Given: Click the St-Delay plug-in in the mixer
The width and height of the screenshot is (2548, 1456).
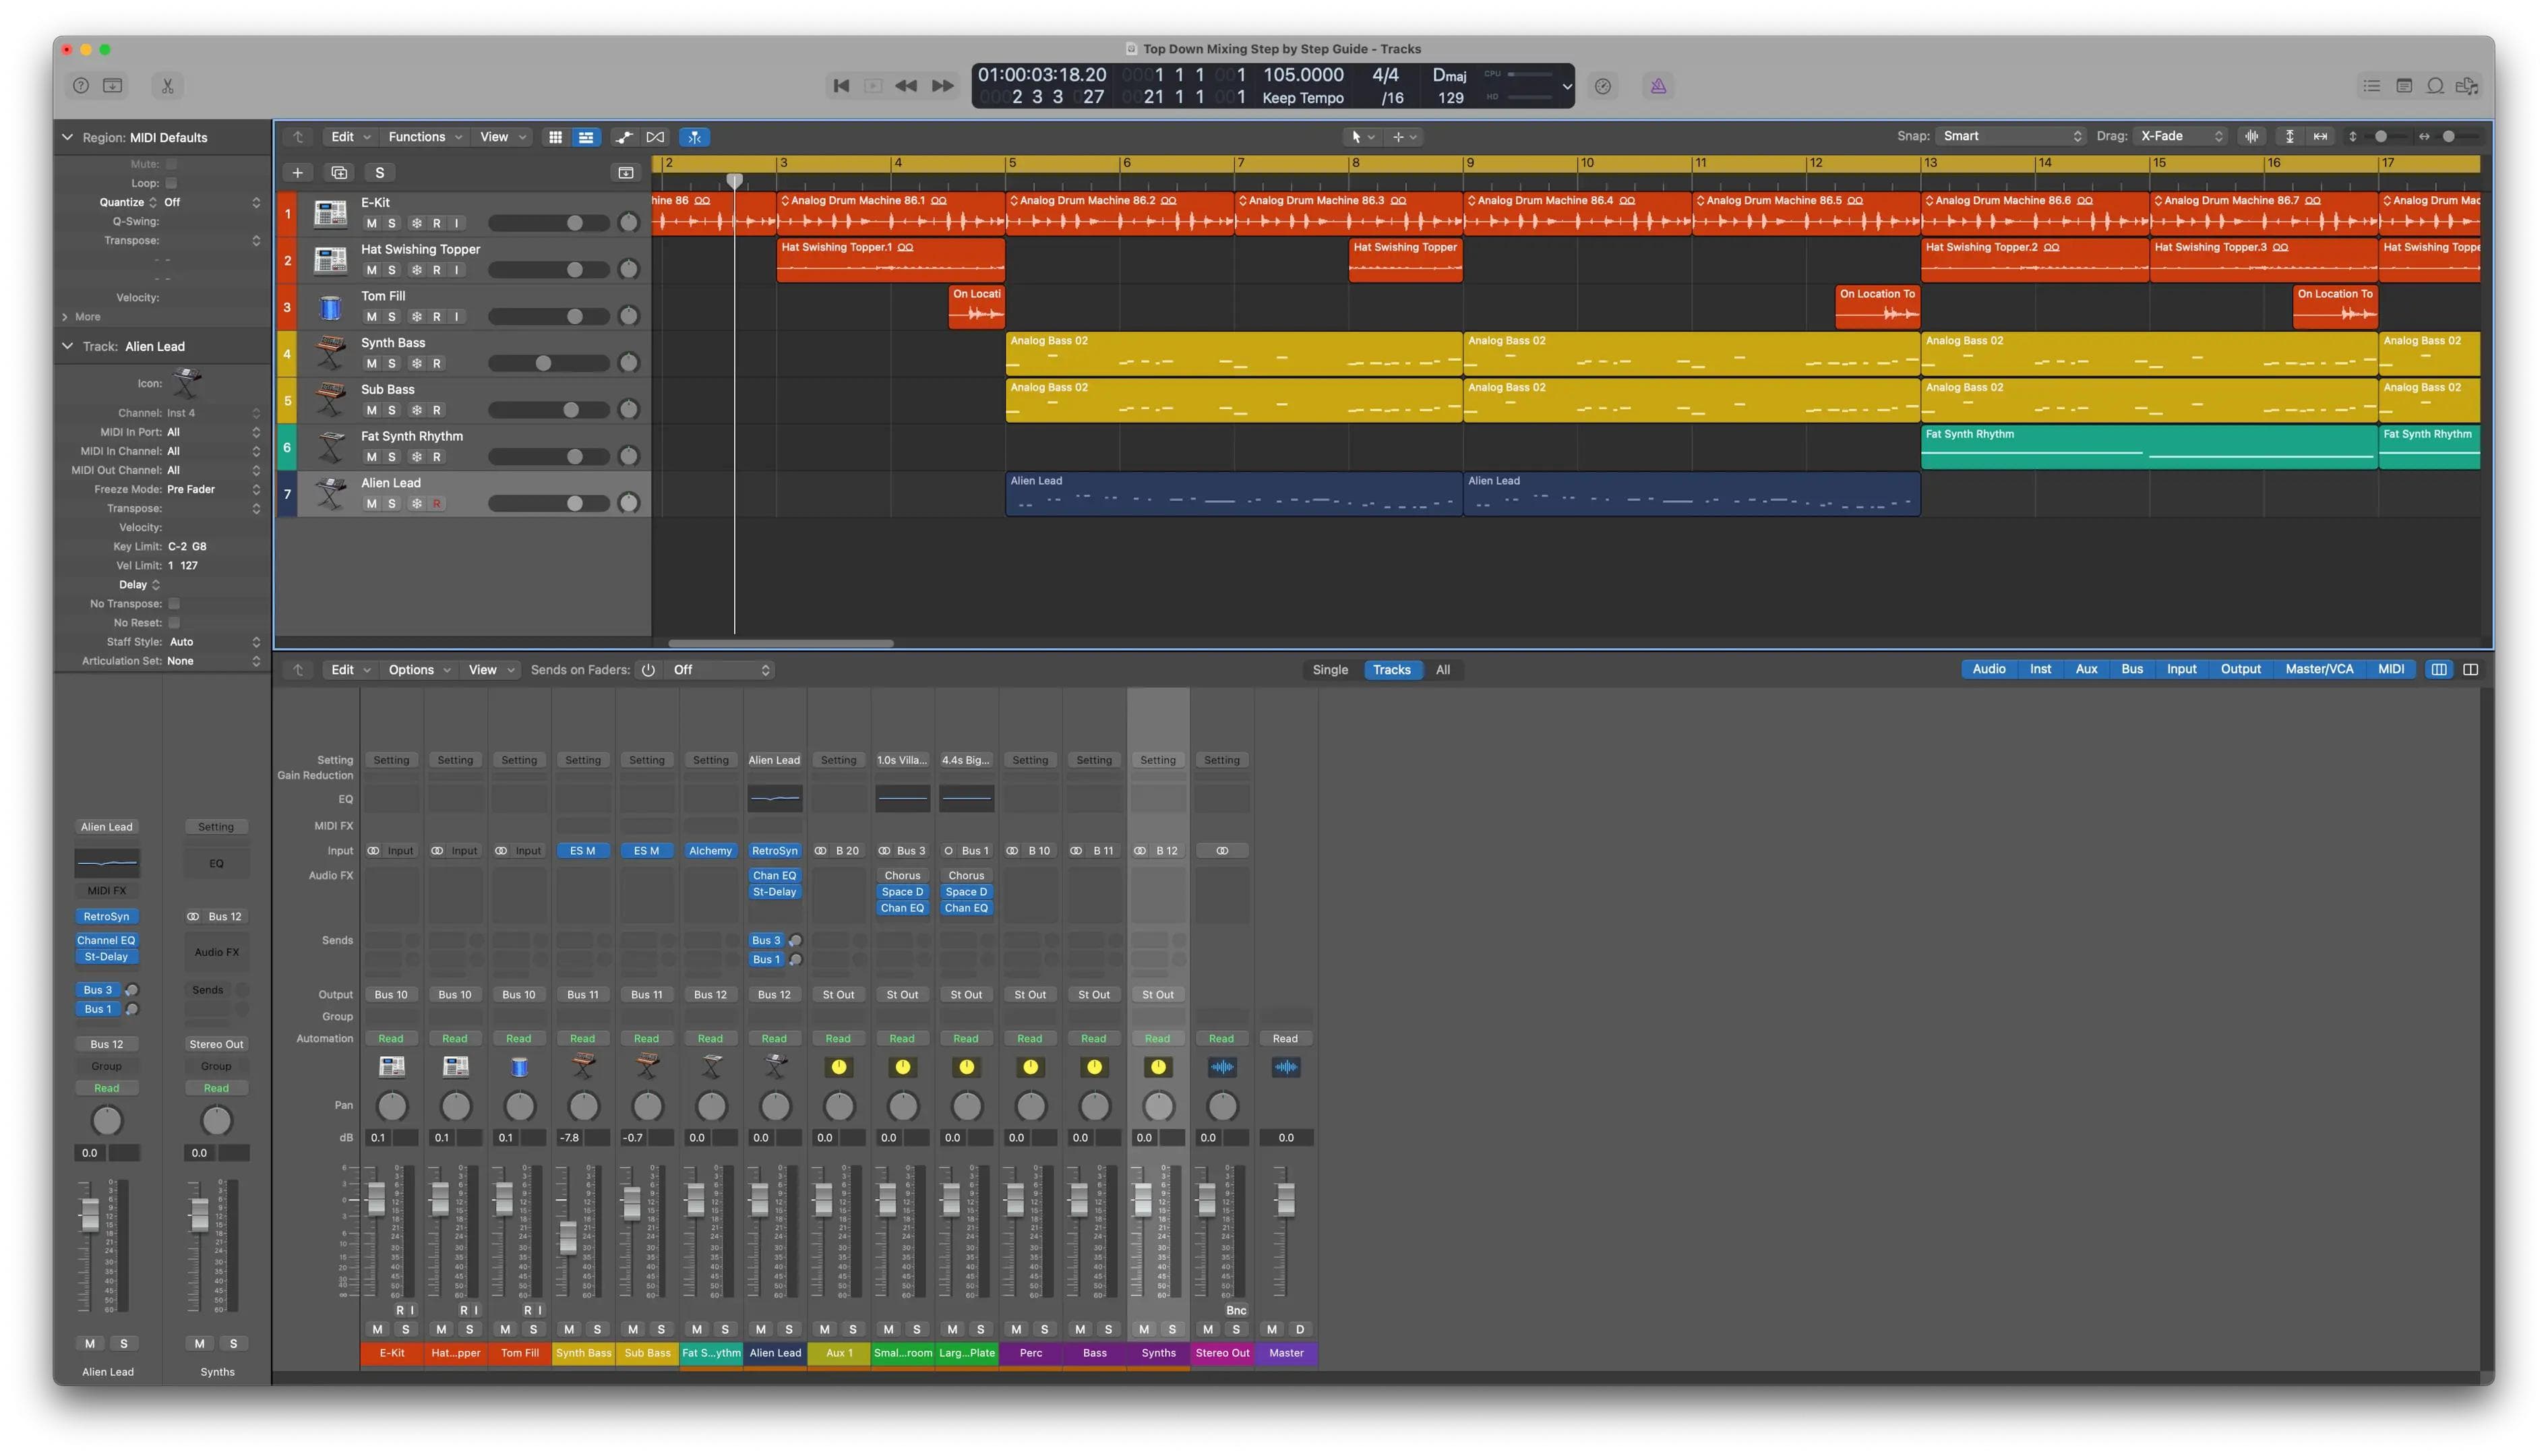Looking at the screenshot, I should point(774,892).
